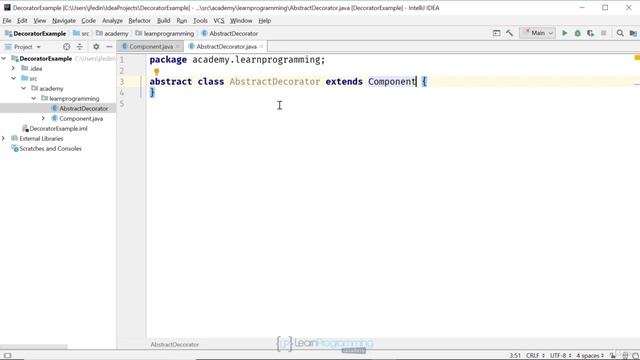Click the Component class name in code
The height and width of the screenshot is (360, 640).
pyautogui.click(x=391, y=81)
